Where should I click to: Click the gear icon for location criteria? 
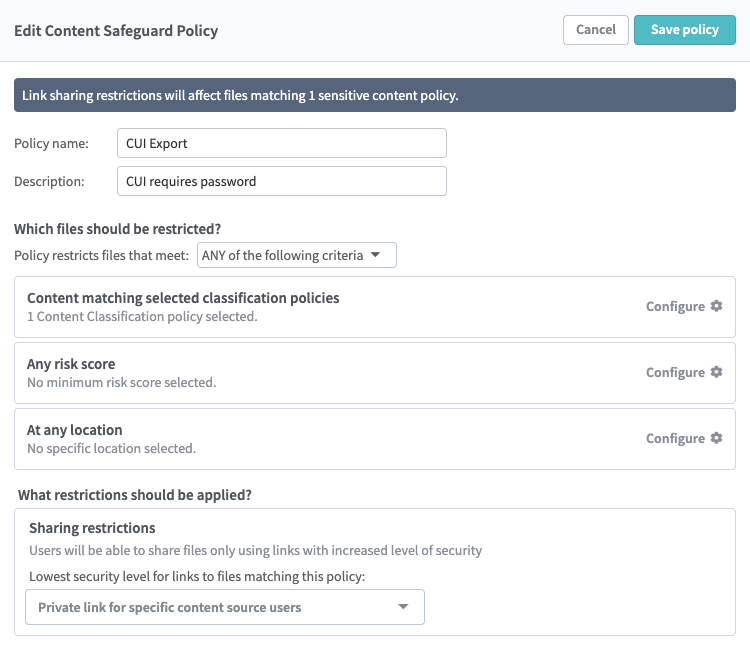click(716, 438)
